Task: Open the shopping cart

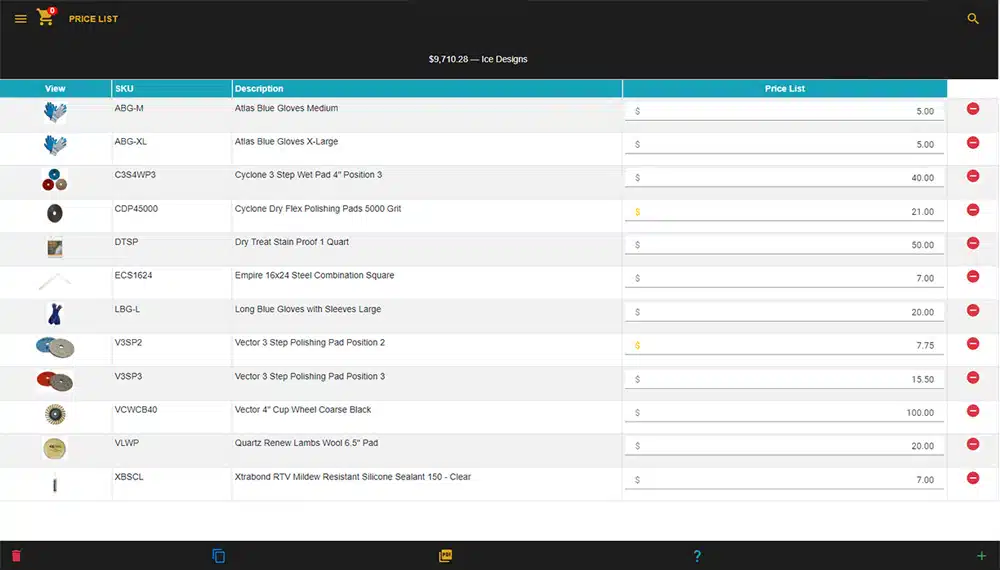Action: (45, 18)
